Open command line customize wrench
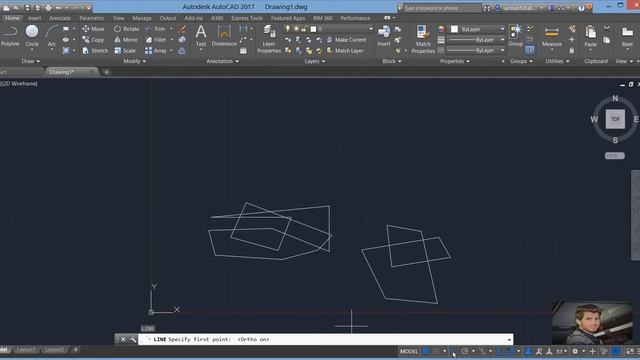The width and height of the screenshot is (640, 360). (133, 339)
